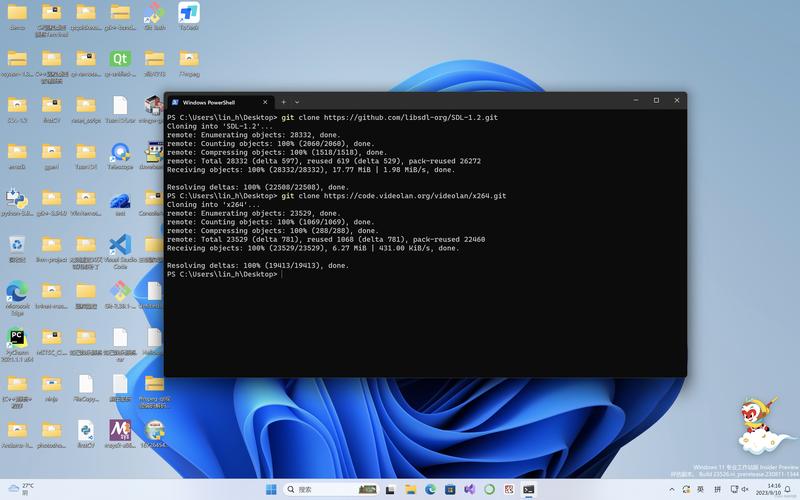Close the Windows PowerShell tab
The image size is (800, 500).
click(265, 102)
